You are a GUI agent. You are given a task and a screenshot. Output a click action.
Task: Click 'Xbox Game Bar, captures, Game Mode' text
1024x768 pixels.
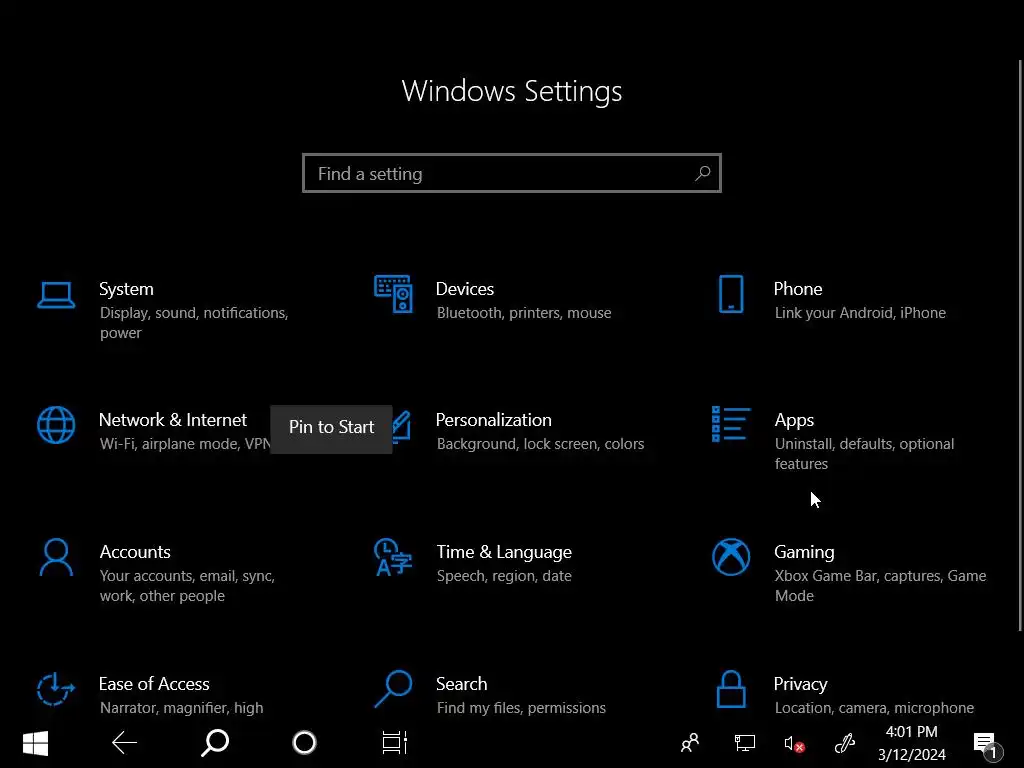(880, 586)
